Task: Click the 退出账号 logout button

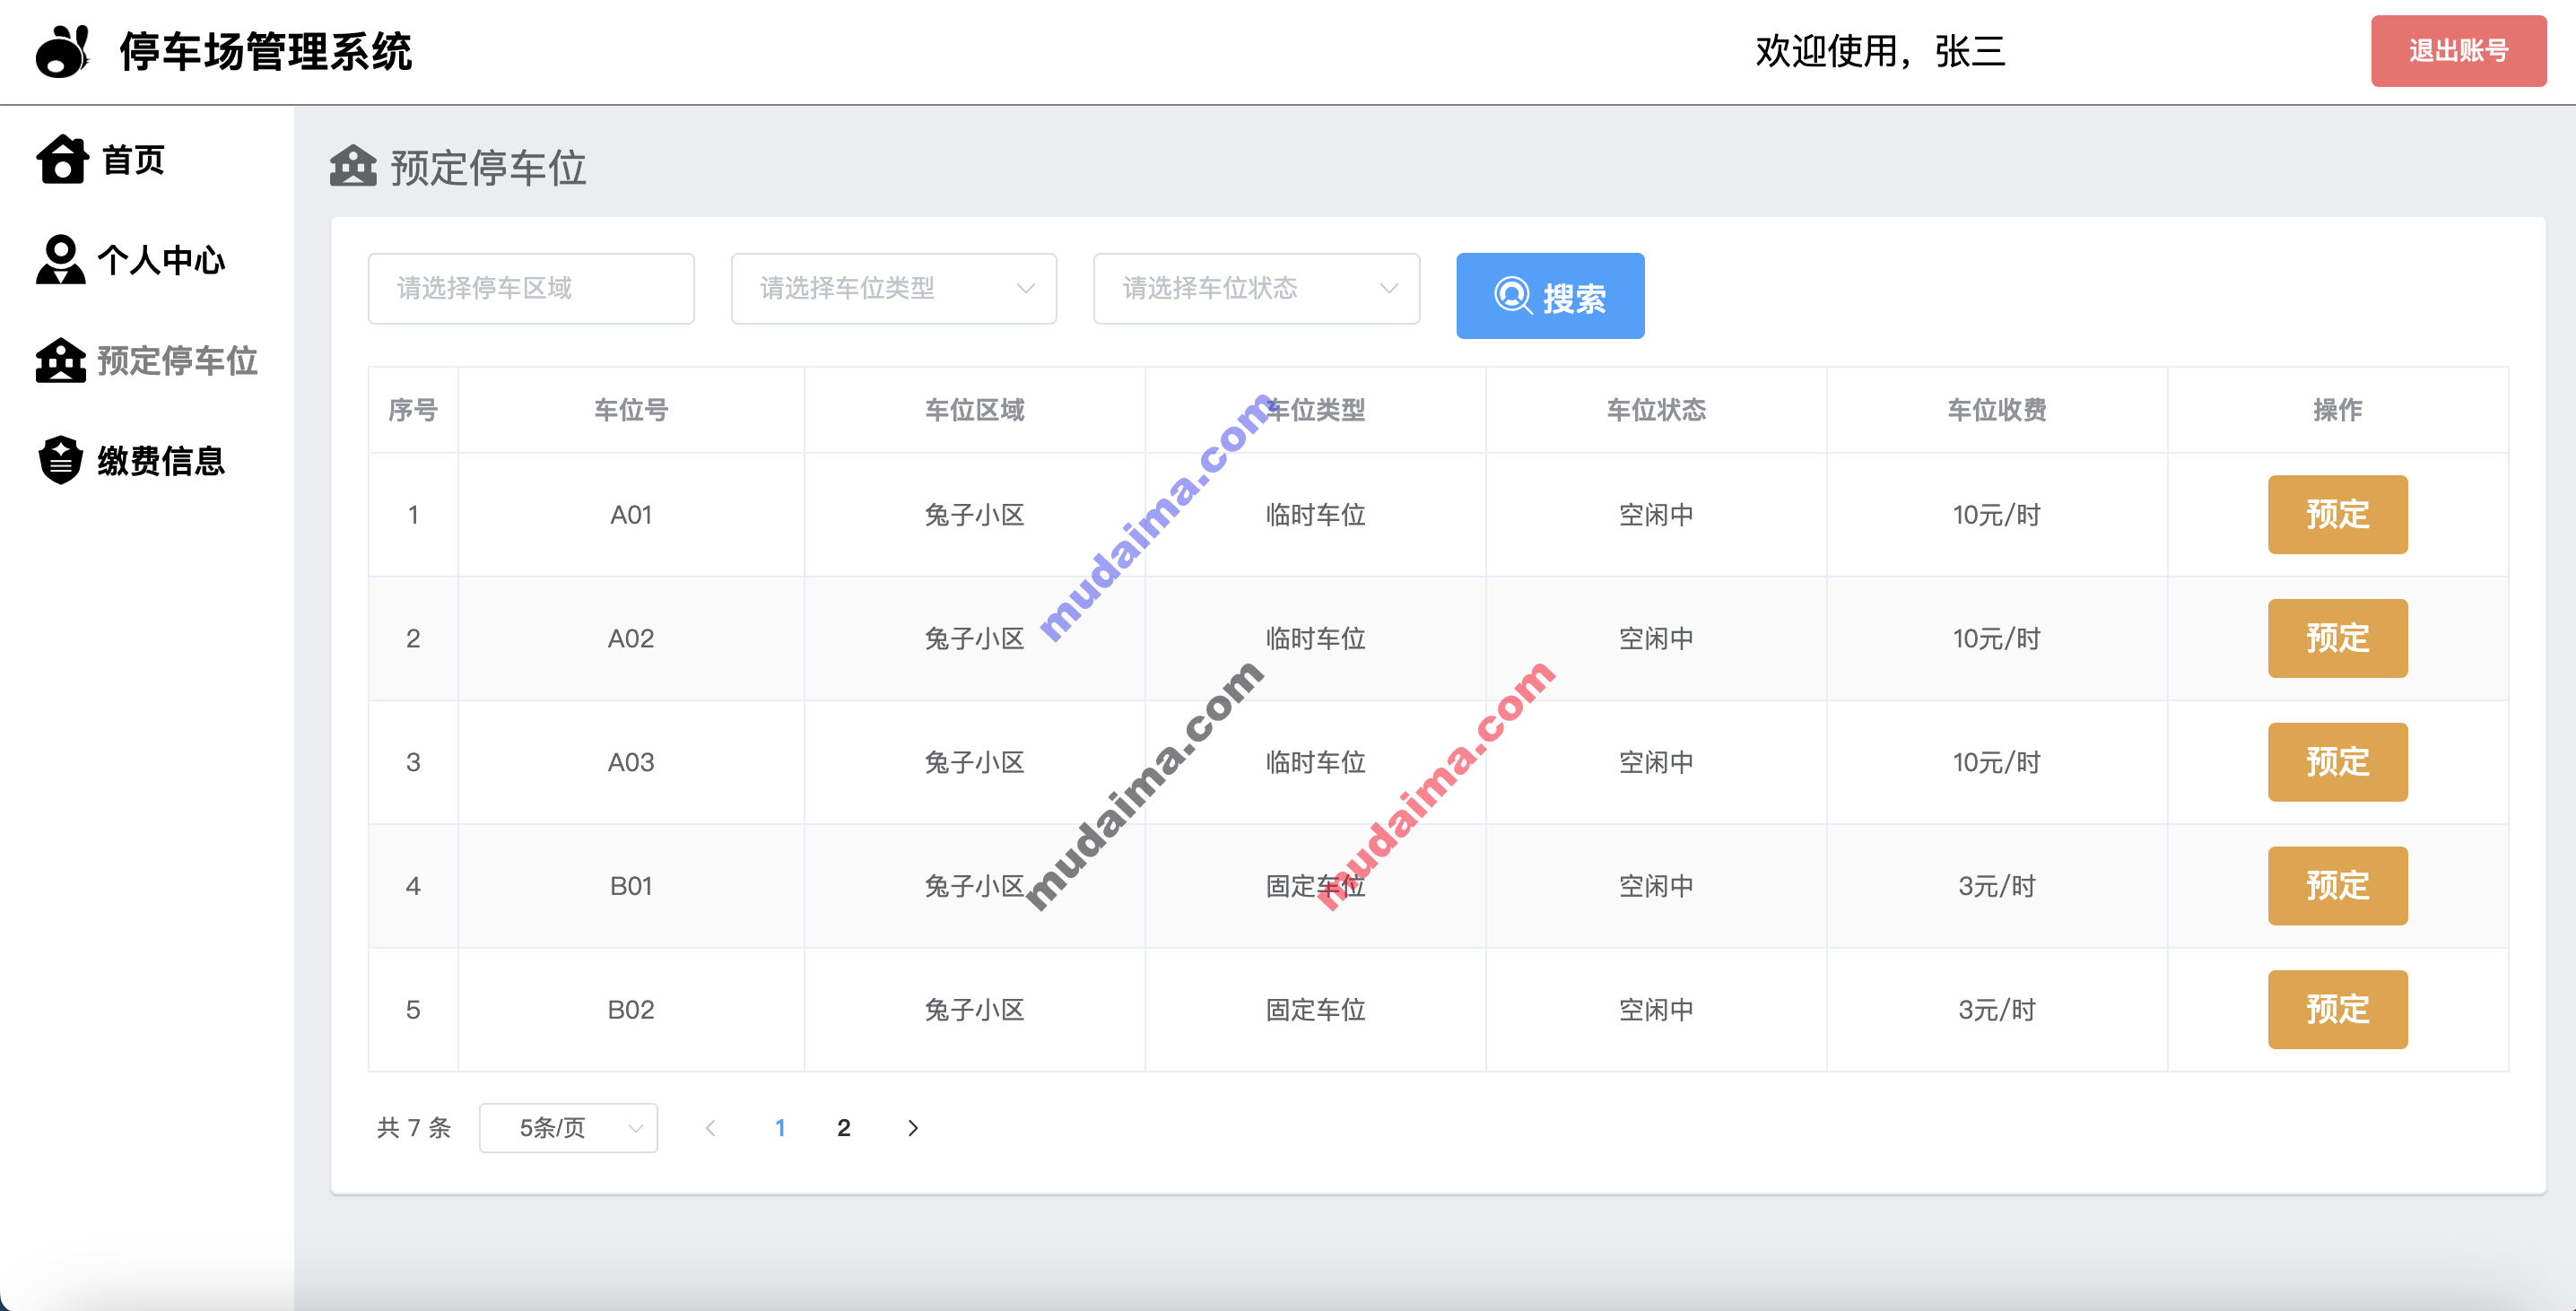Action: (2458, 51)
